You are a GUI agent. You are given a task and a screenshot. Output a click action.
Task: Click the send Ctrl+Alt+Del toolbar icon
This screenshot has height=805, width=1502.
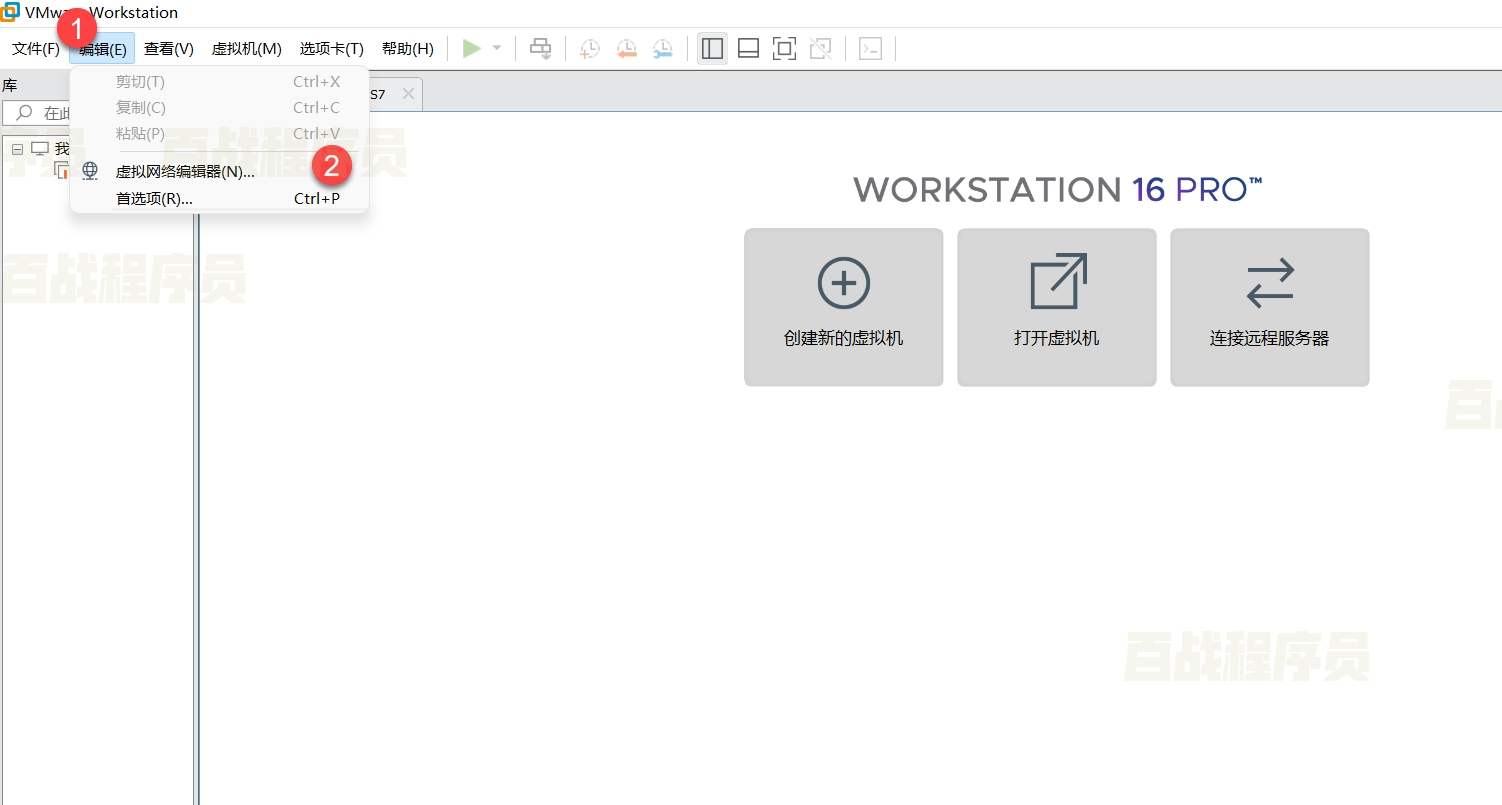pyautogui.click(x=540, y=48)
